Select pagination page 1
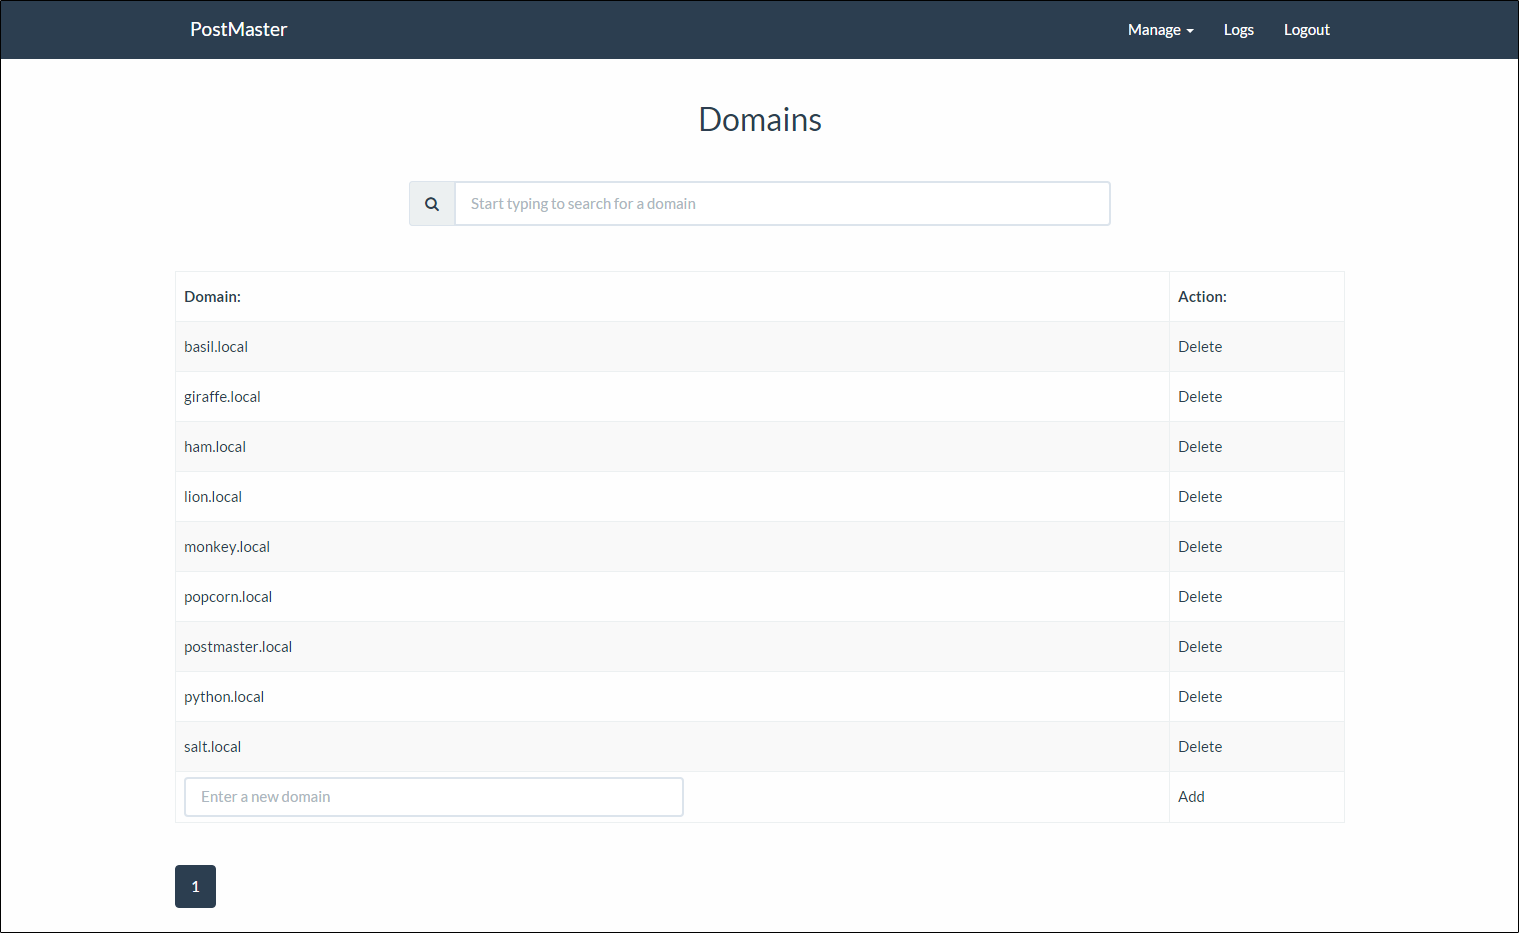The image size is (1519, 933). coord(195,887)
